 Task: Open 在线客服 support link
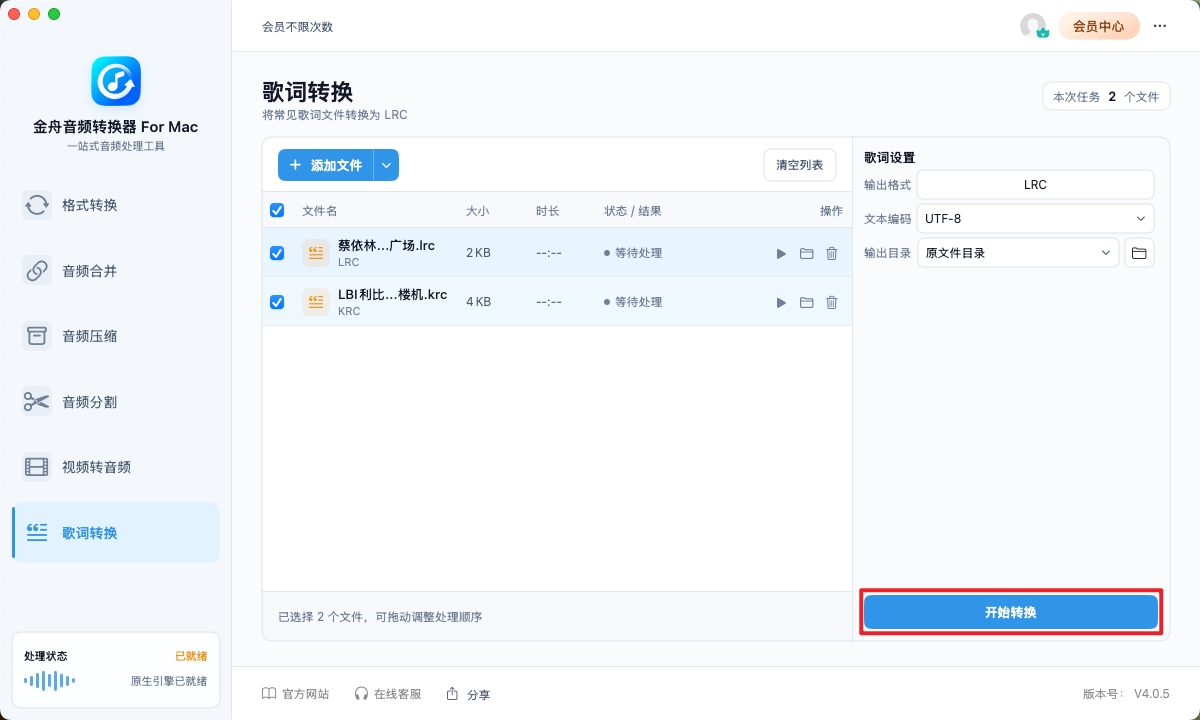pyautogui.click(x=388, y=694)
